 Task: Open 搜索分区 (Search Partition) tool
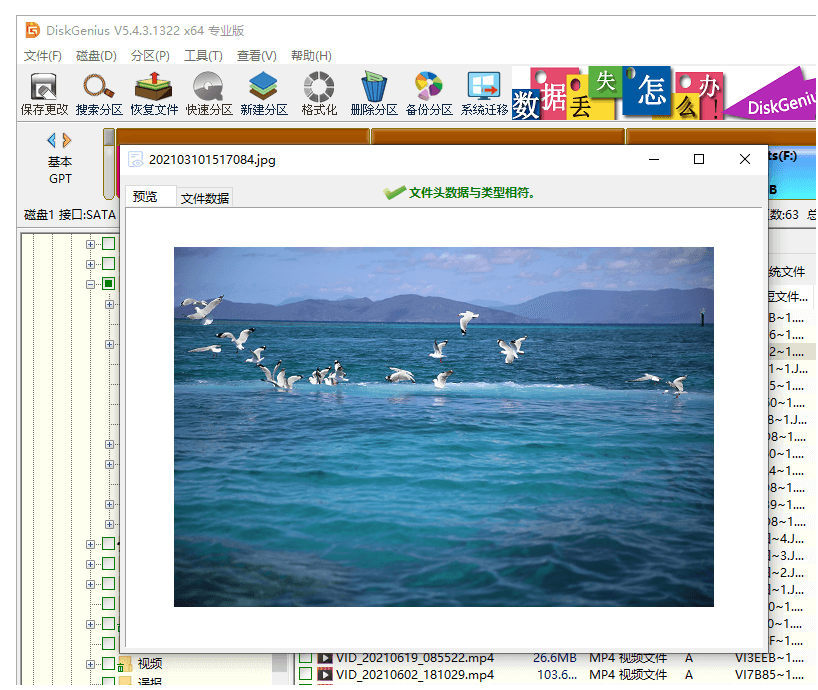pos(99,94)
